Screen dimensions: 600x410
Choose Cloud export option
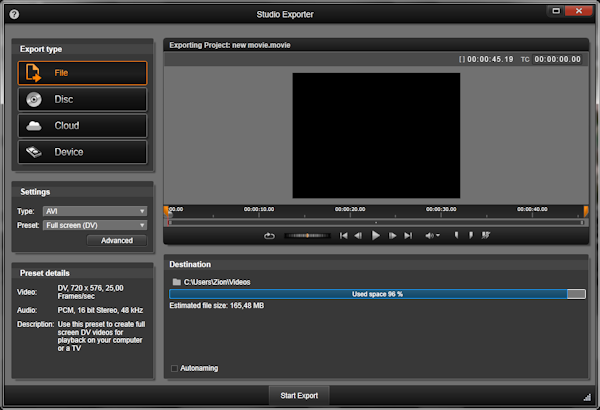coord(82,126)
